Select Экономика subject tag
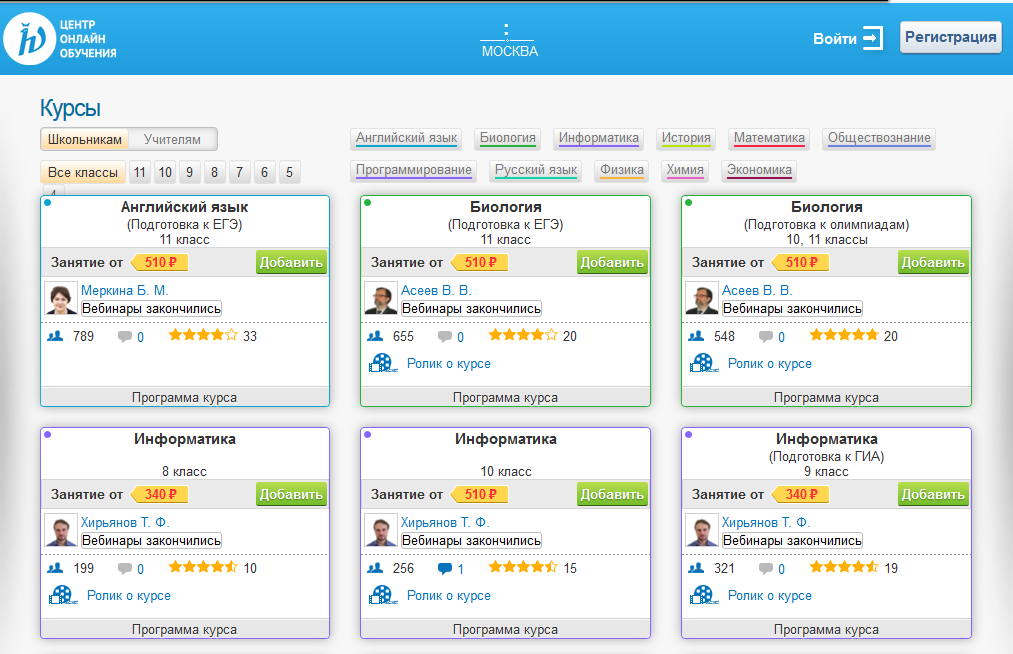1013x654 pixels. click(x=759, y=171)
